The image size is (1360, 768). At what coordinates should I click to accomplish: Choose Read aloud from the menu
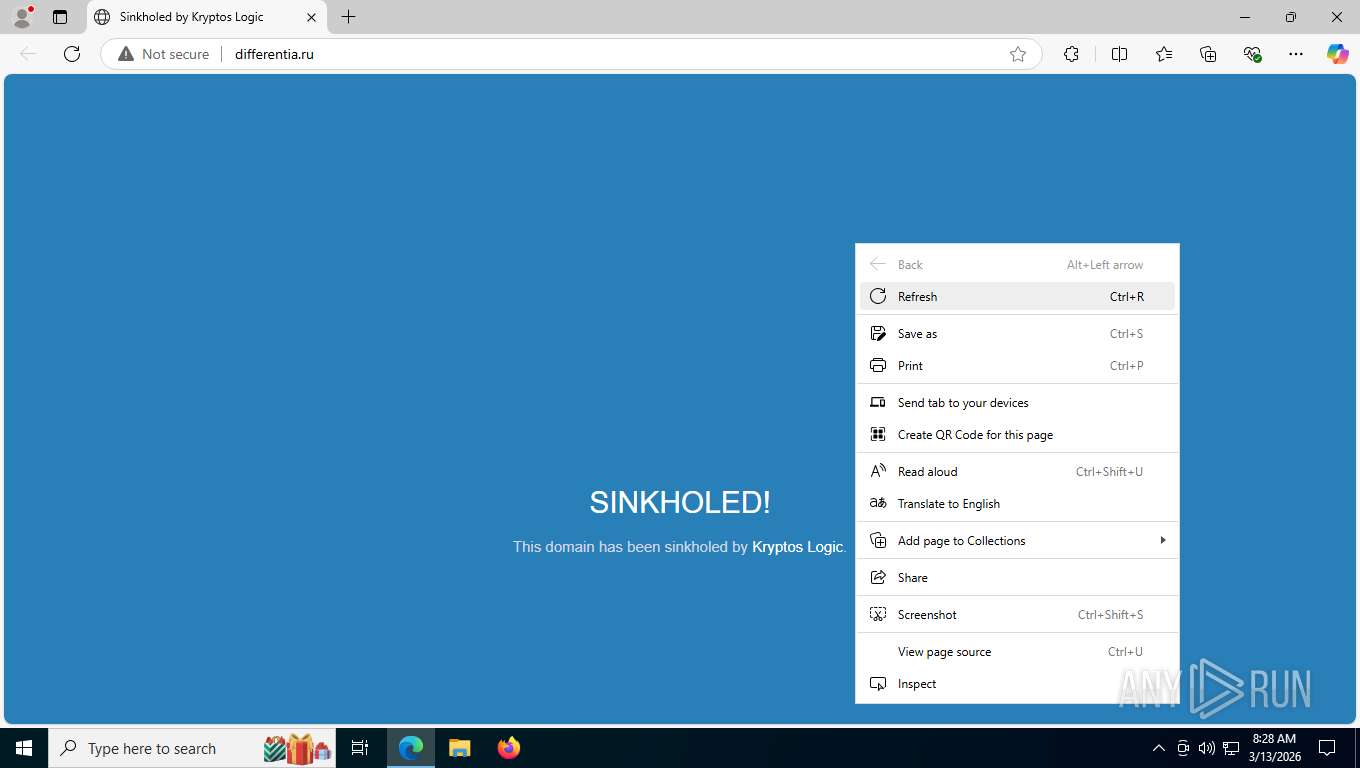click(x=1017, y=471)
